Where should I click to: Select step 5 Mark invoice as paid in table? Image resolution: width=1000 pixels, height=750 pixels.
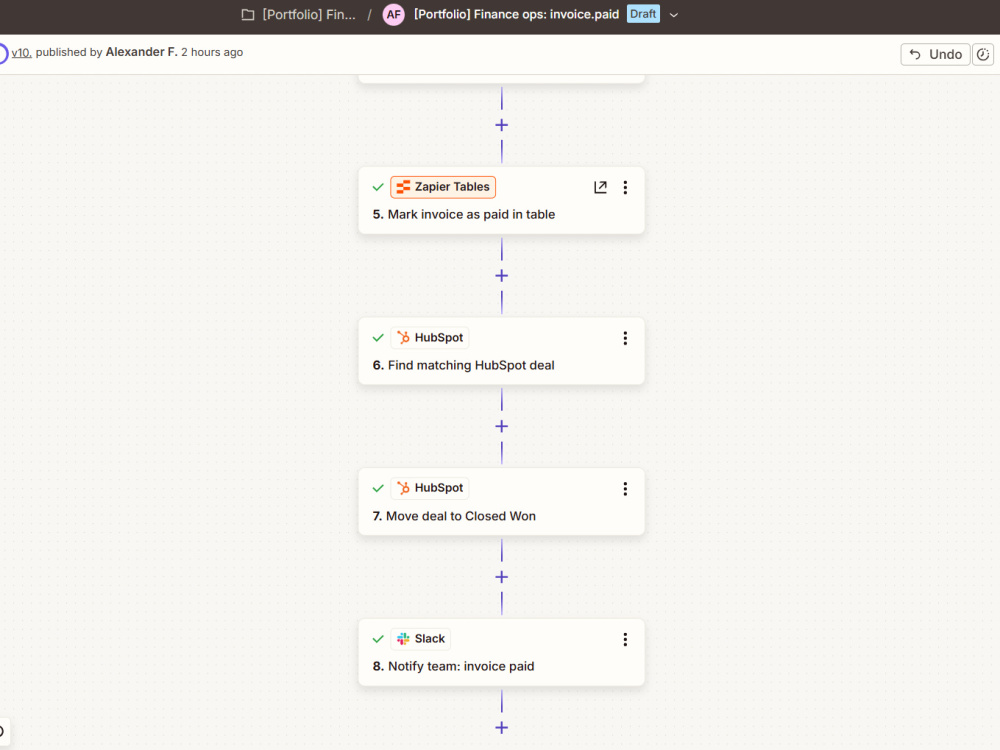click(501, 200)
